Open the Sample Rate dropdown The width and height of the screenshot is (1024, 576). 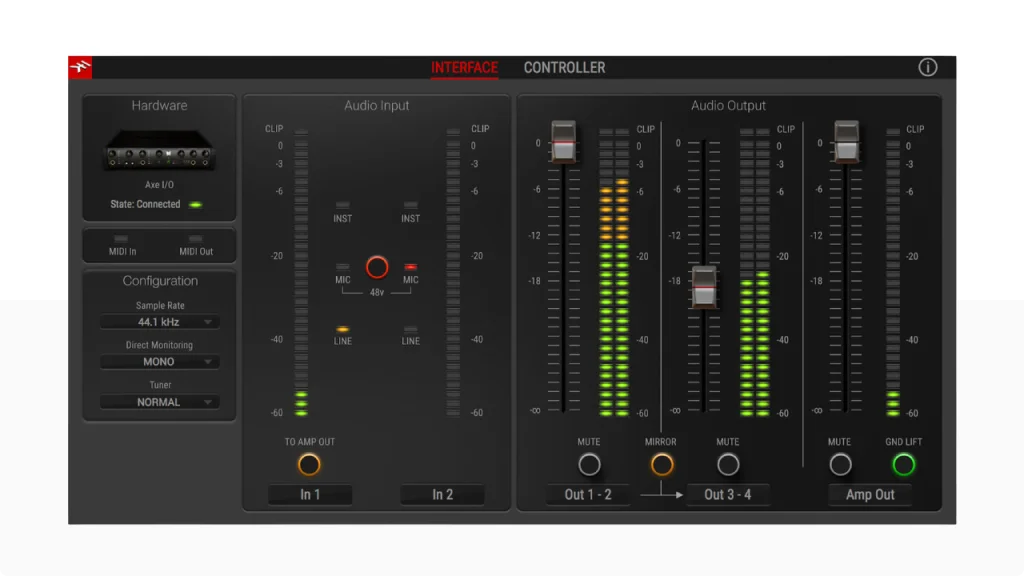pos(159,321)
